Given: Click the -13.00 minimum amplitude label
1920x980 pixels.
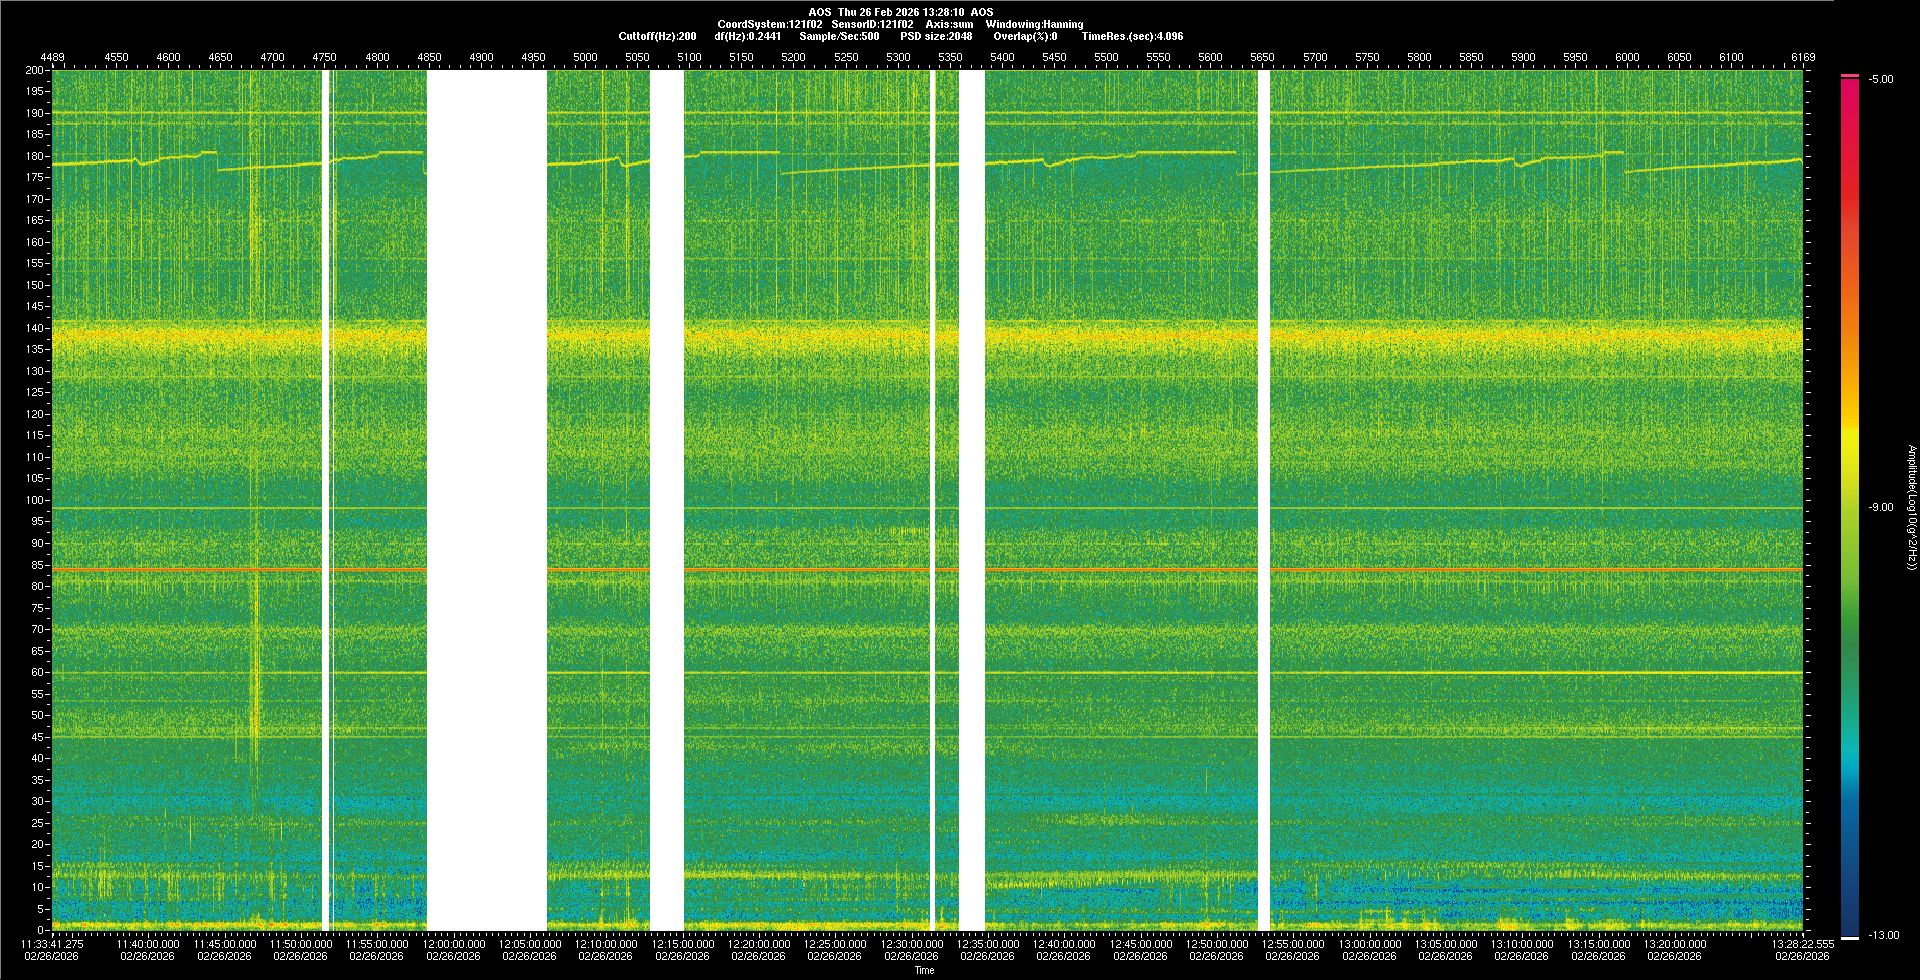Looking at the screenshot, I should click(1883, 936).
